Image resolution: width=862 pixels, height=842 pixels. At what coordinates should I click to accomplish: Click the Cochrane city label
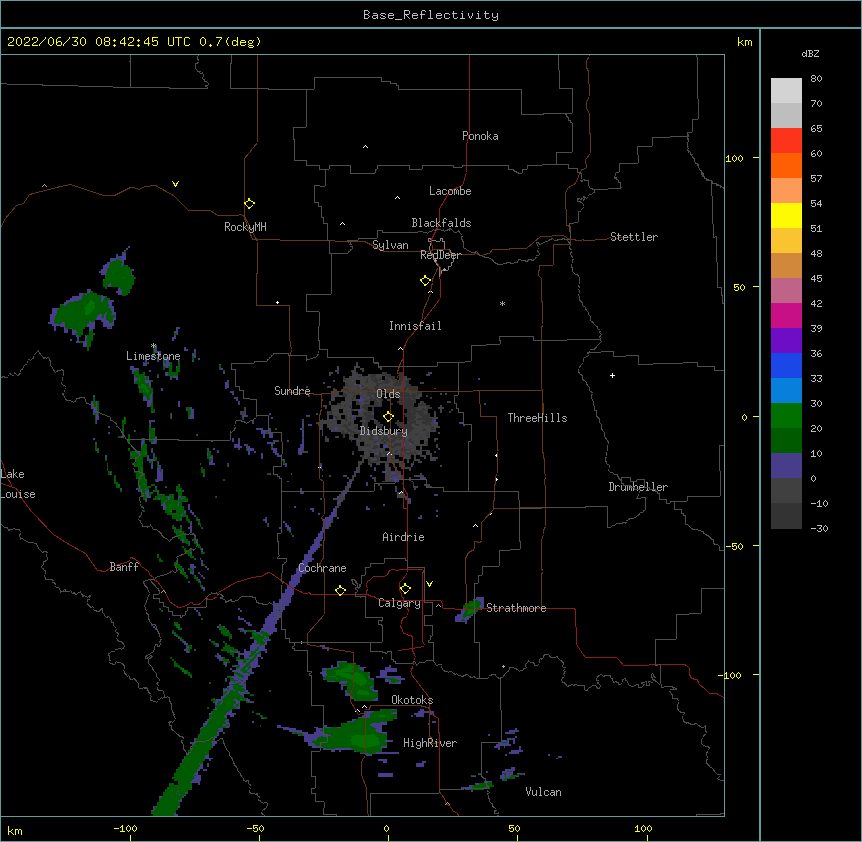tap(322, 568)
